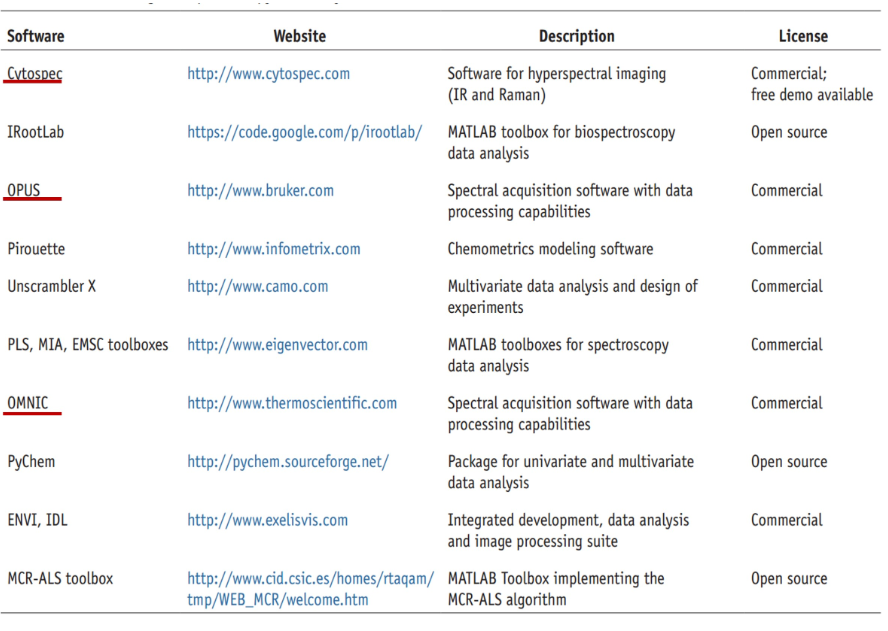Click the Website column header
The width and height of the screenshot is (888, 631).
(299, 36)
